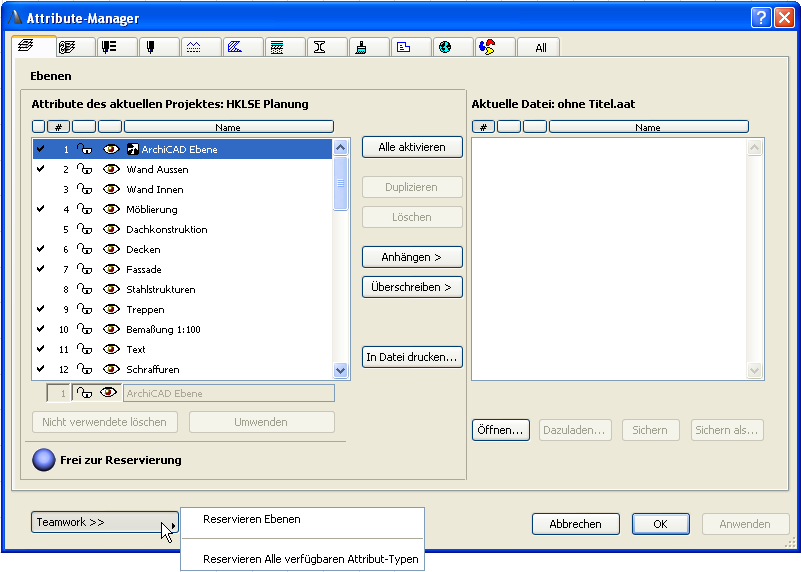Screen dimensions: 801x572
Task: Toggle lock icon for Möblierung layer
Action: coord(84,209)
